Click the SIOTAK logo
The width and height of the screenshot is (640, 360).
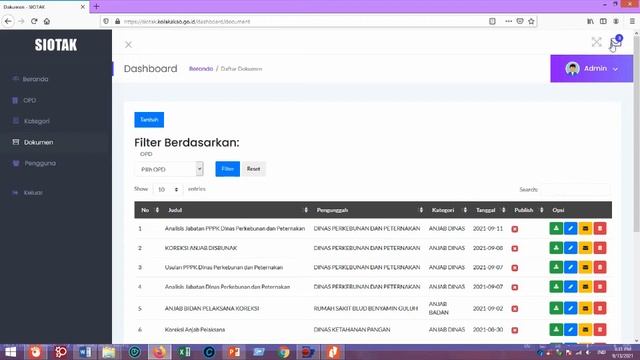click(56, 45)
